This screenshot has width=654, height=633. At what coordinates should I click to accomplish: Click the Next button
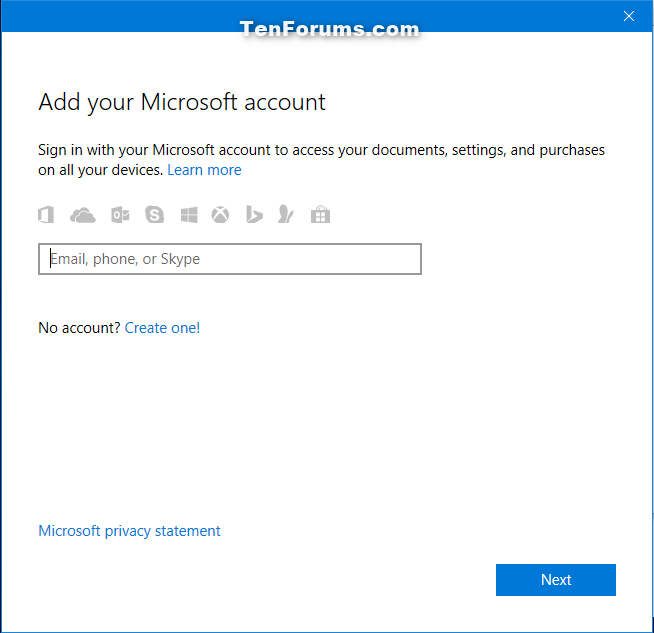tap(556, 580)
